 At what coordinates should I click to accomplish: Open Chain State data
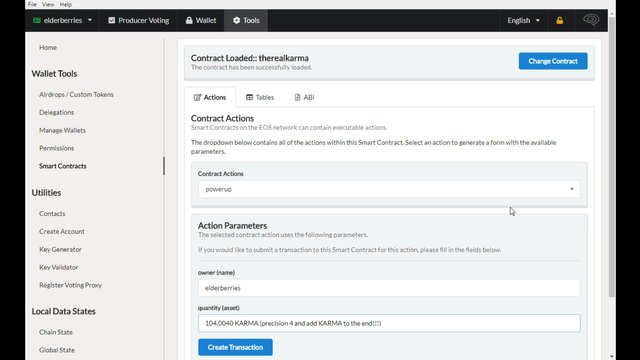pyautogui.click(x=56, y=332)
